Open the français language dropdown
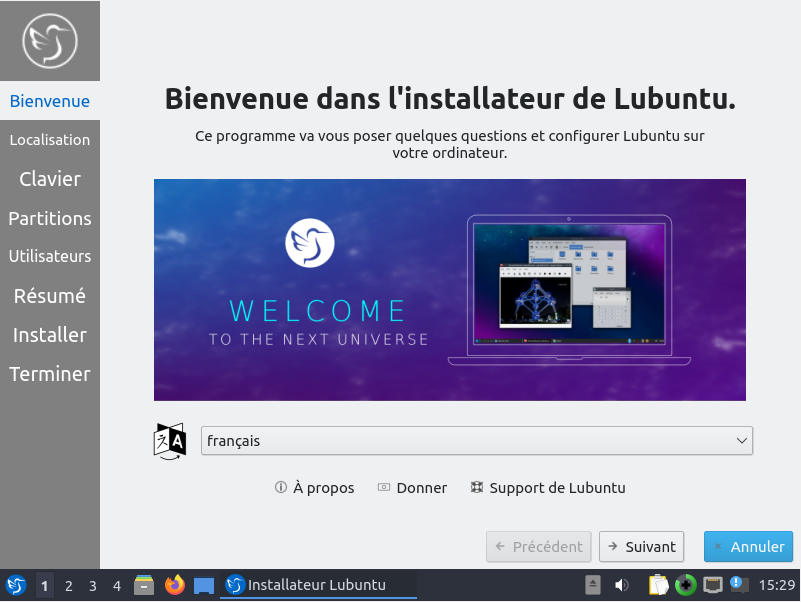Image resolution: width=801 pixels, height=602 pixels. [x=477, y=441]
